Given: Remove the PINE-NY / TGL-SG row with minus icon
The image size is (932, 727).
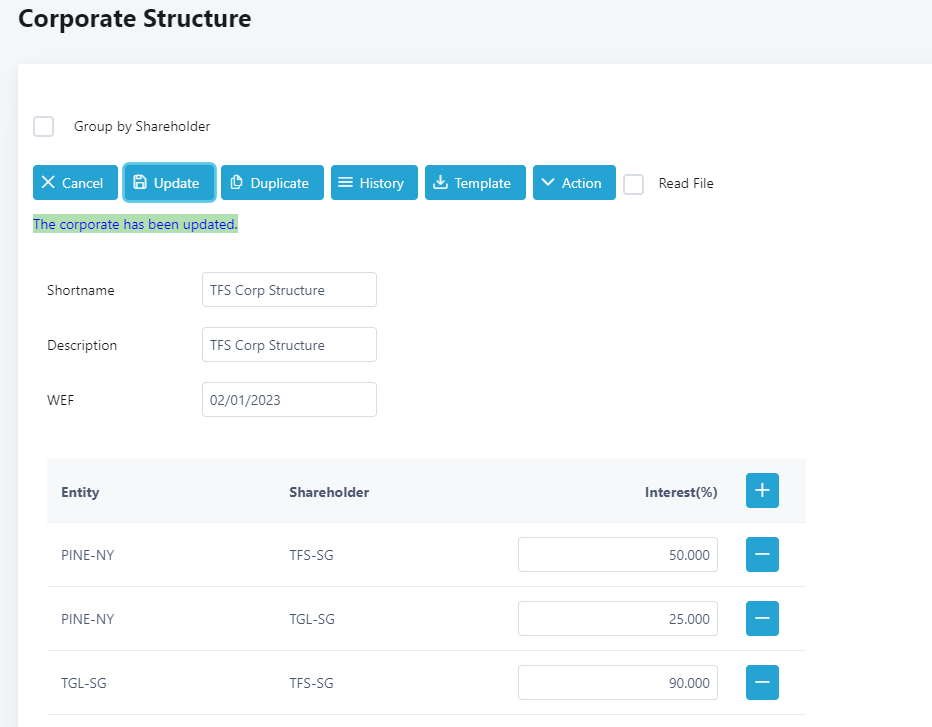Looking at the screenshot, I should (x=762, y=619).
